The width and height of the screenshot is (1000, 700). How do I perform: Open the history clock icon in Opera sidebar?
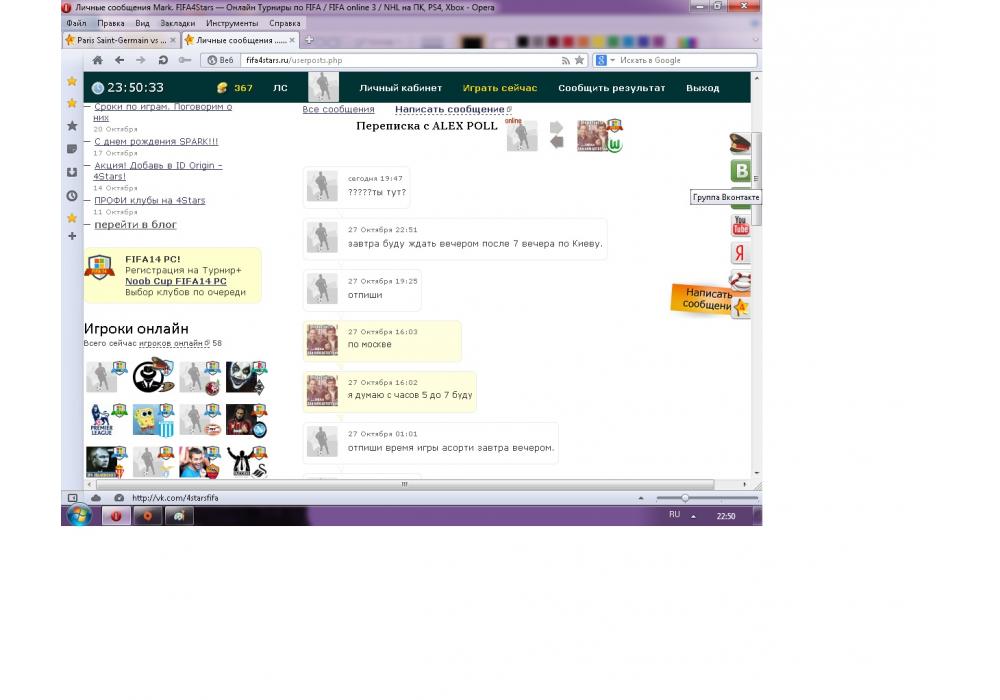[x=72, y=196]
